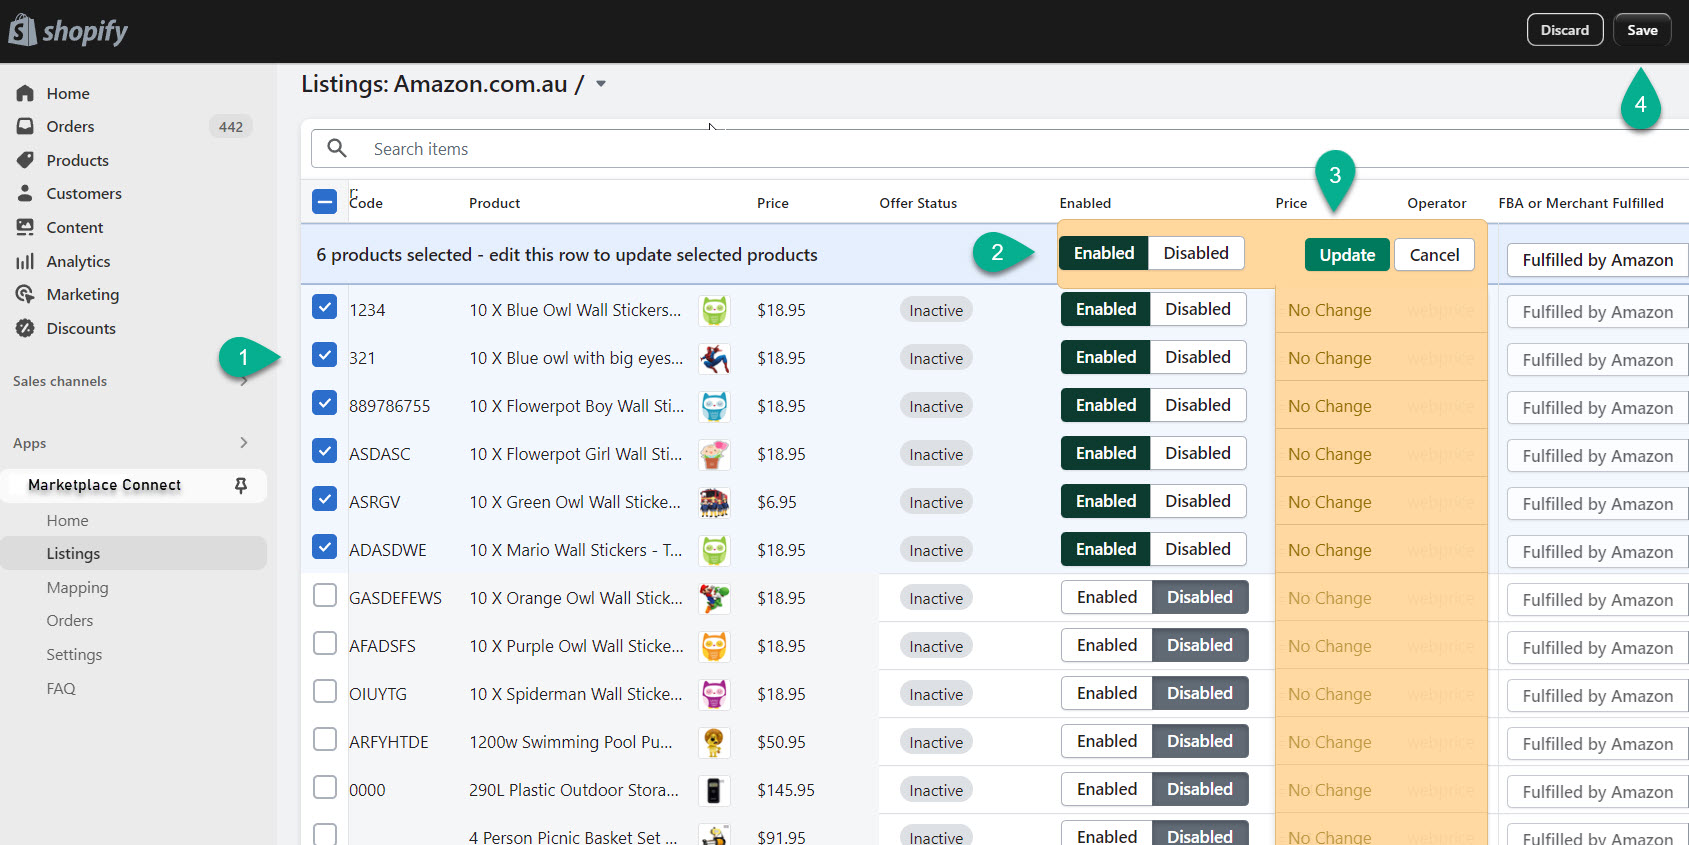The height and width of the screenshot is (845, 1689).
Task: Focus the Search items field
Action: tap(1000, 148)
